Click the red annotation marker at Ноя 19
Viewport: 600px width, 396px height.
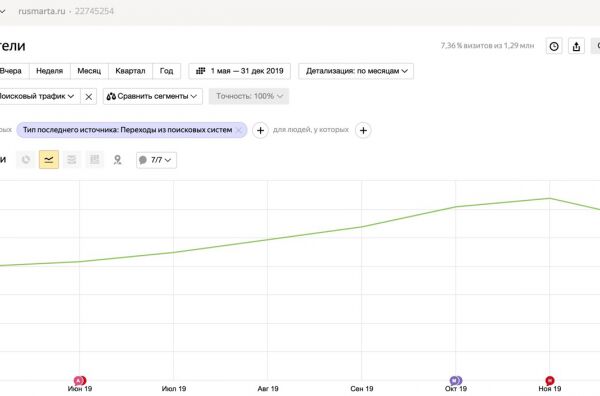point(550,380)
